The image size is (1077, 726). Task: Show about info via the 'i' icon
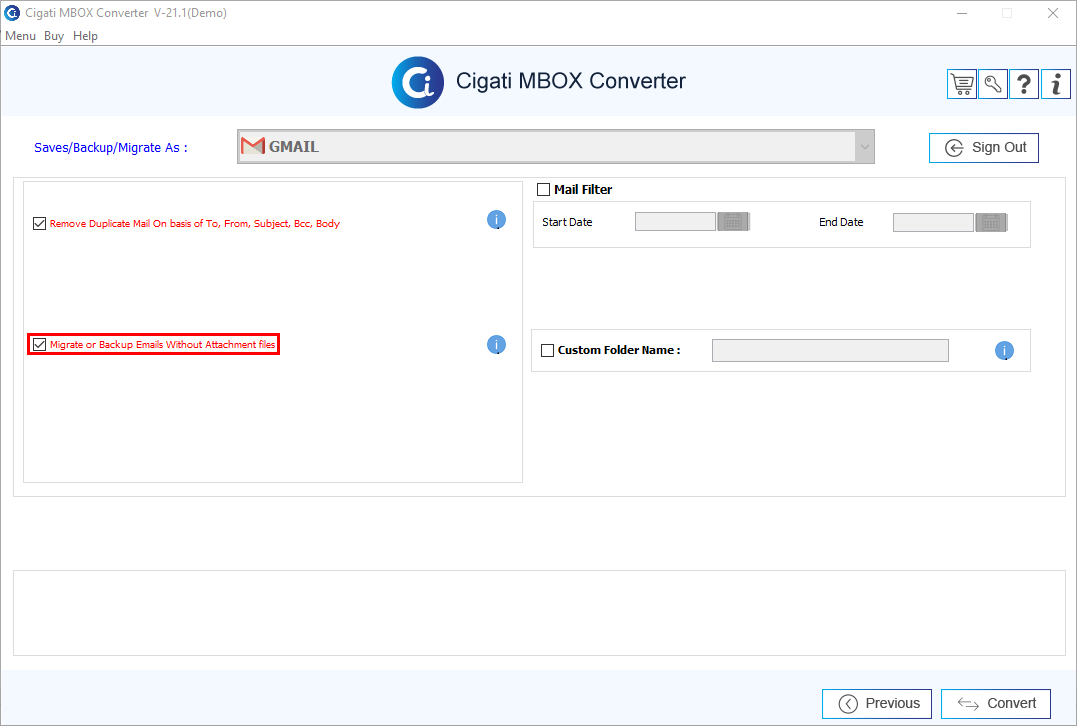[x=1056, y=84]
